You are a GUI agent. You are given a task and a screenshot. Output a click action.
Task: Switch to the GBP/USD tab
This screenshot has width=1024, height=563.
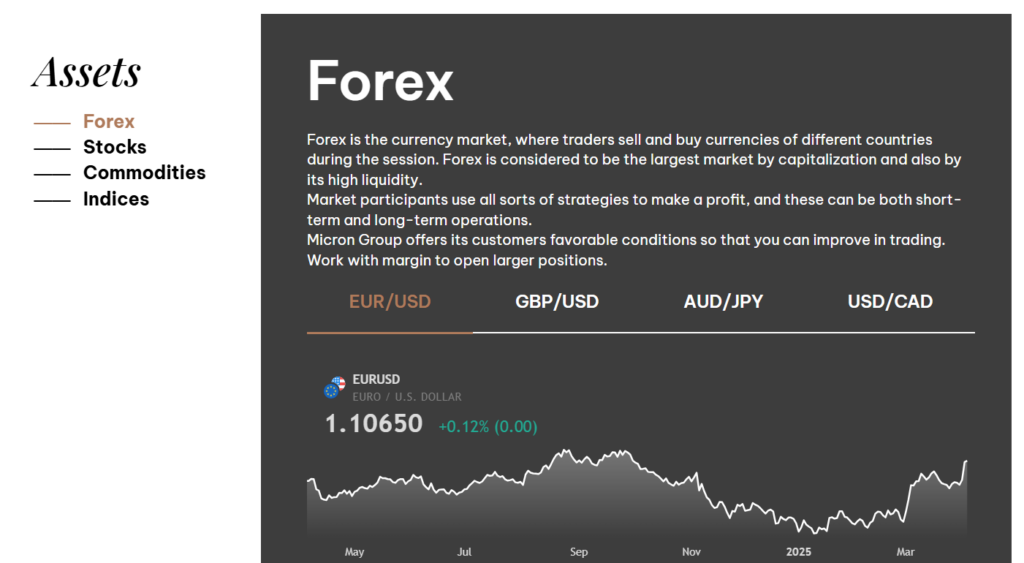click(557, 301)
